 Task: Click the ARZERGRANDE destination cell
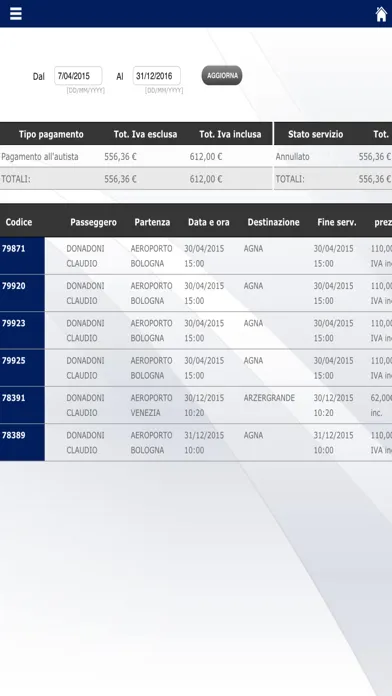coord(269,398)
